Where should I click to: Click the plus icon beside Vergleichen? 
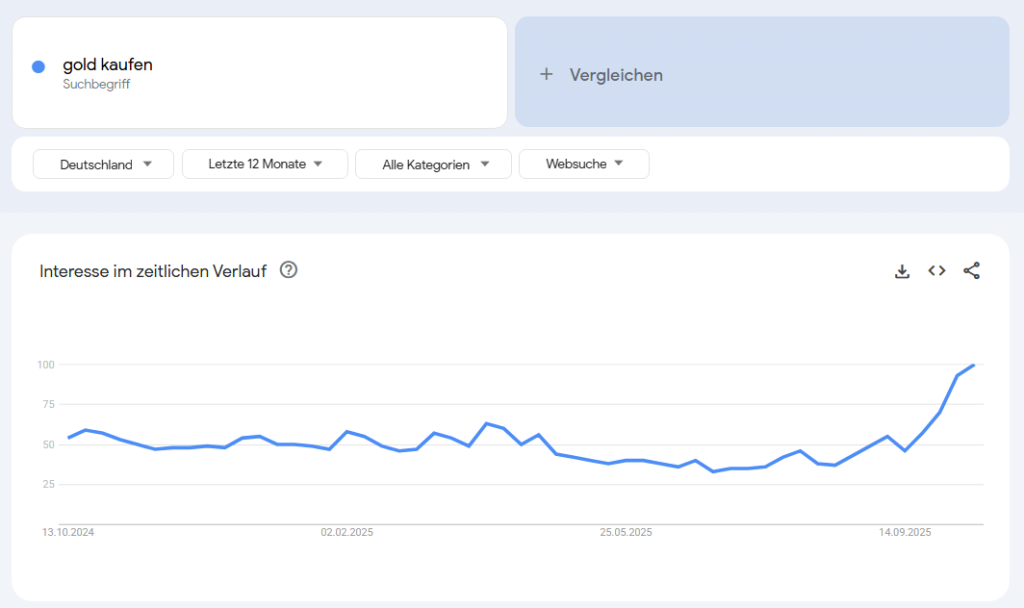(546, 74)
